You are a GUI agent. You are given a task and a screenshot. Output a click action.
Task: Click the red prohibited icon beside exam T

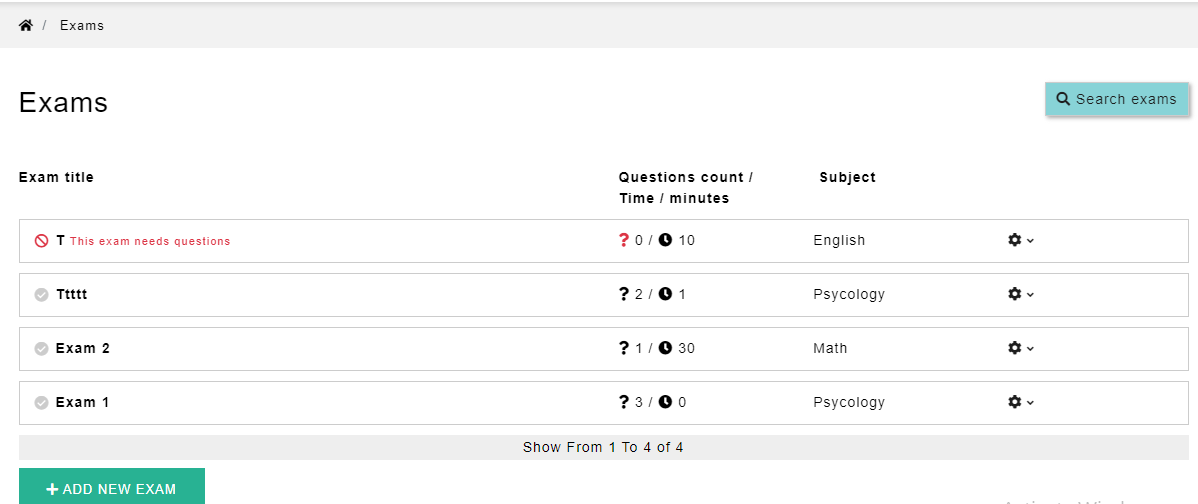(42, 241)
